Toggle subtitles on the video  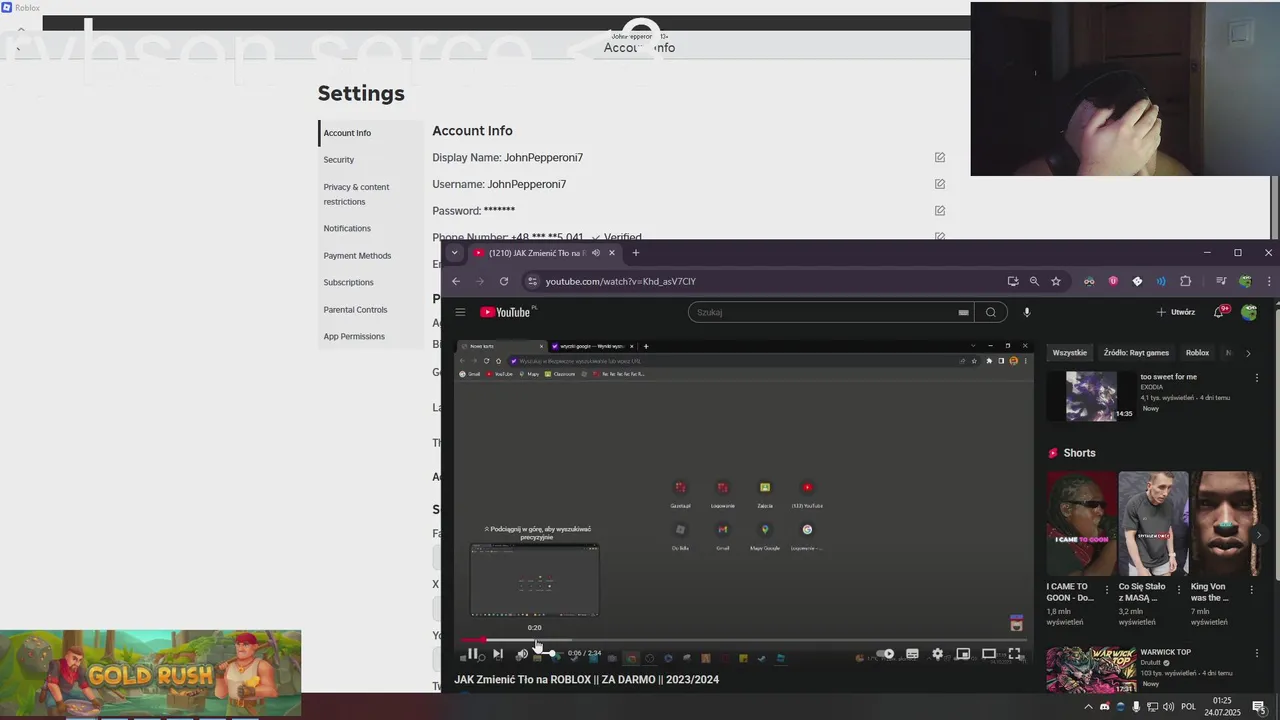point(912,654)
